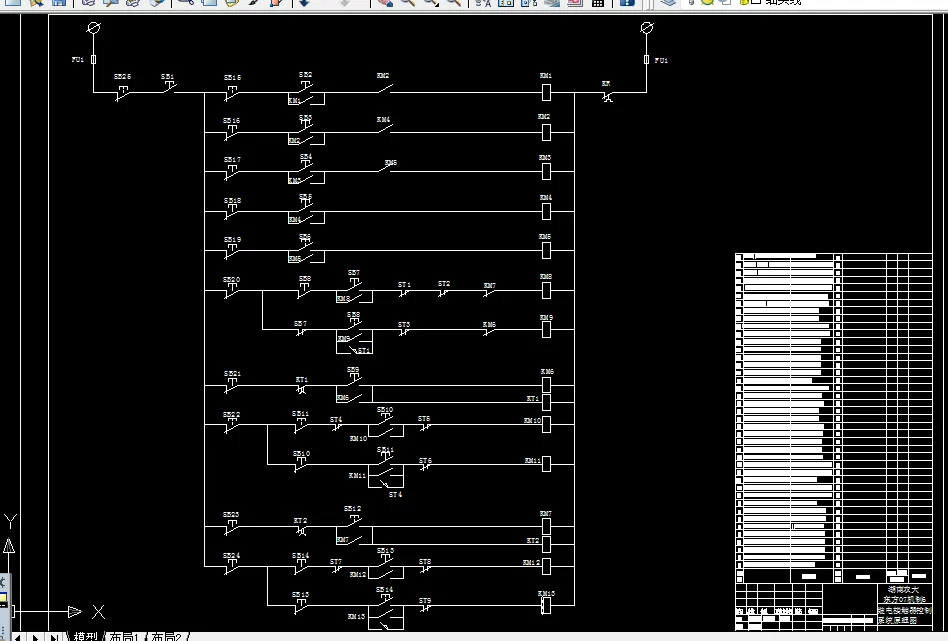Open the Layer Properties Manager icon

668,2
